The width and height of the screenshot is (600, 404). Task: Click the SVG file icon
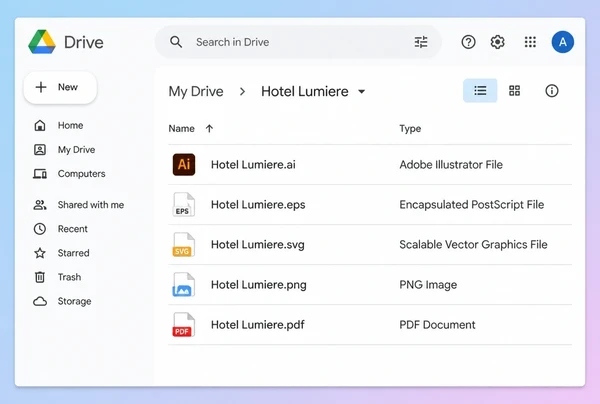pyautogui.click(x=184, y=244)
